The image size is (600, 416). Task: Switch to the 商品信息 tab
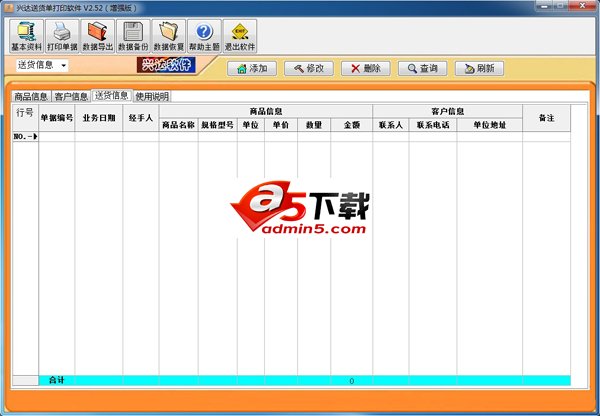(31, 96)
